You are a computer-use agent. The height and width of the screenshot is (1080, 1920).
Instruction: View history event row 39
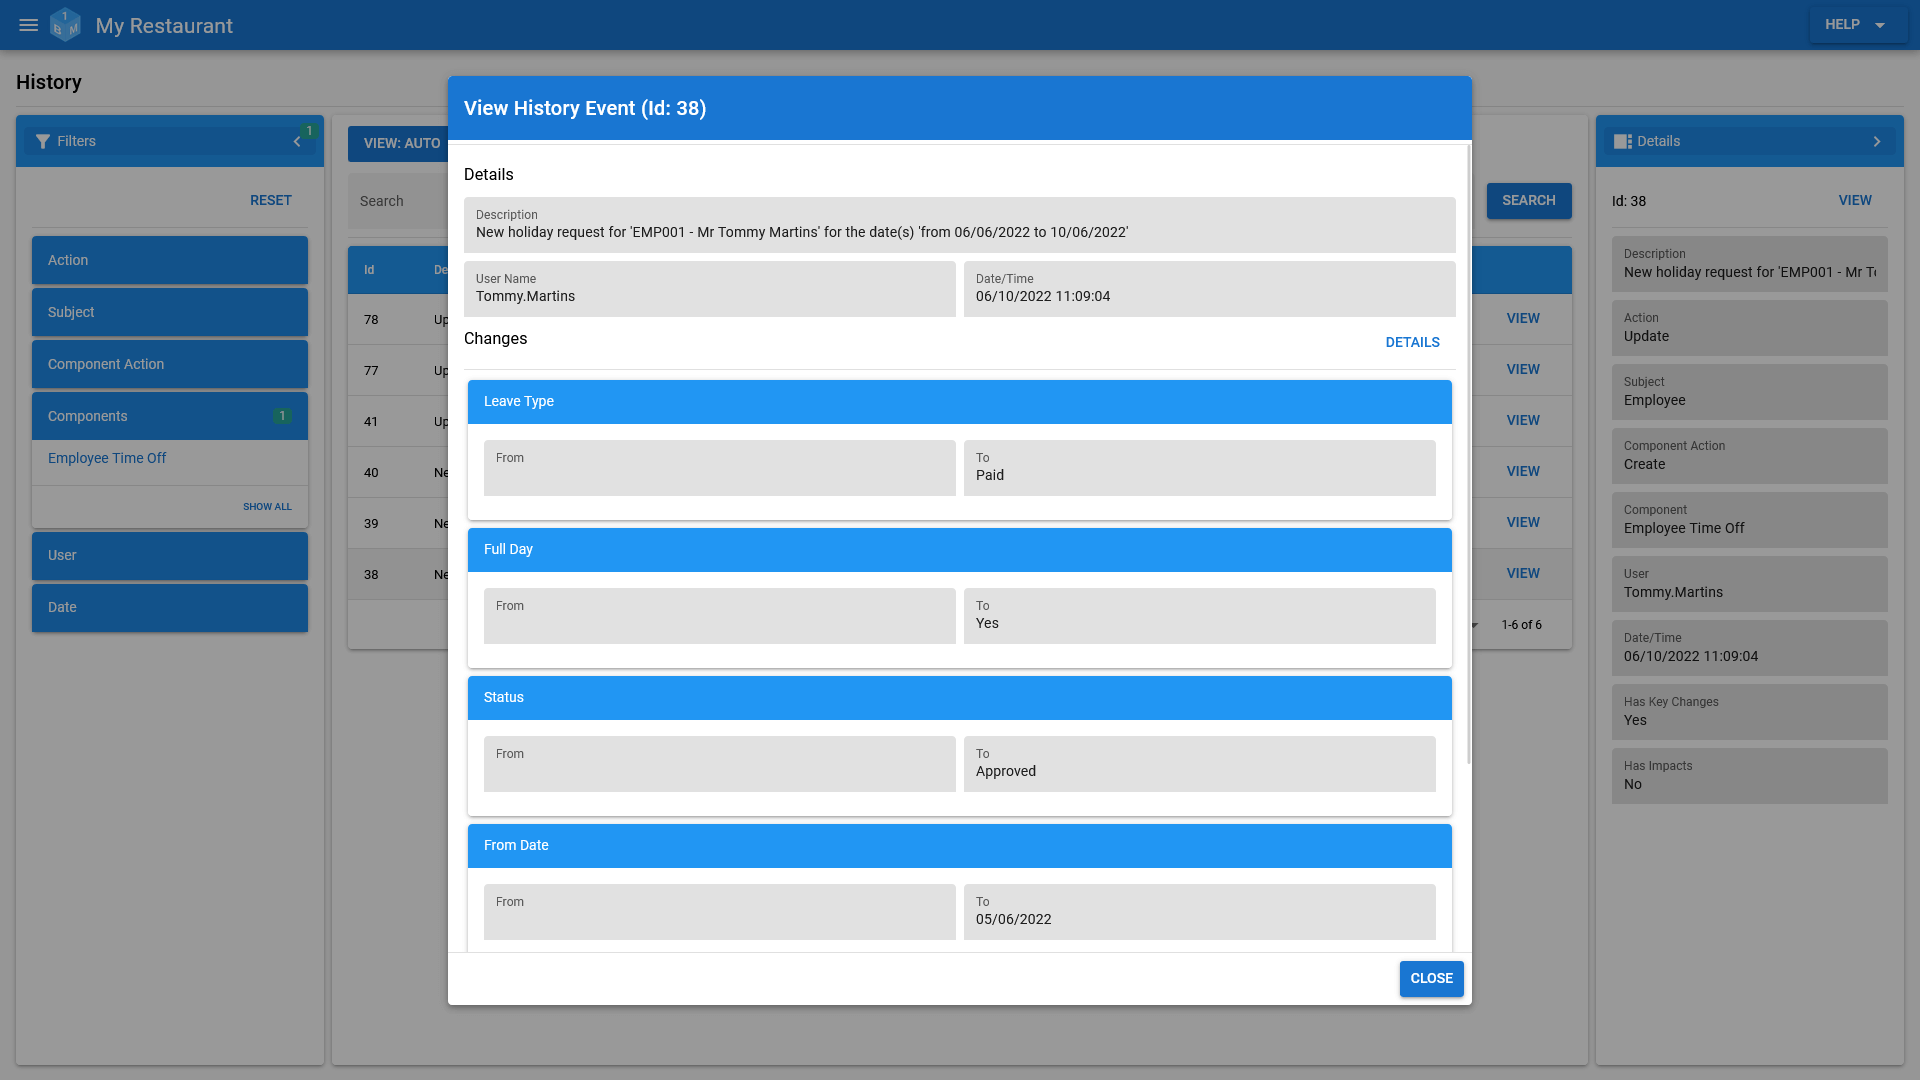click(x=1523, y=523)
